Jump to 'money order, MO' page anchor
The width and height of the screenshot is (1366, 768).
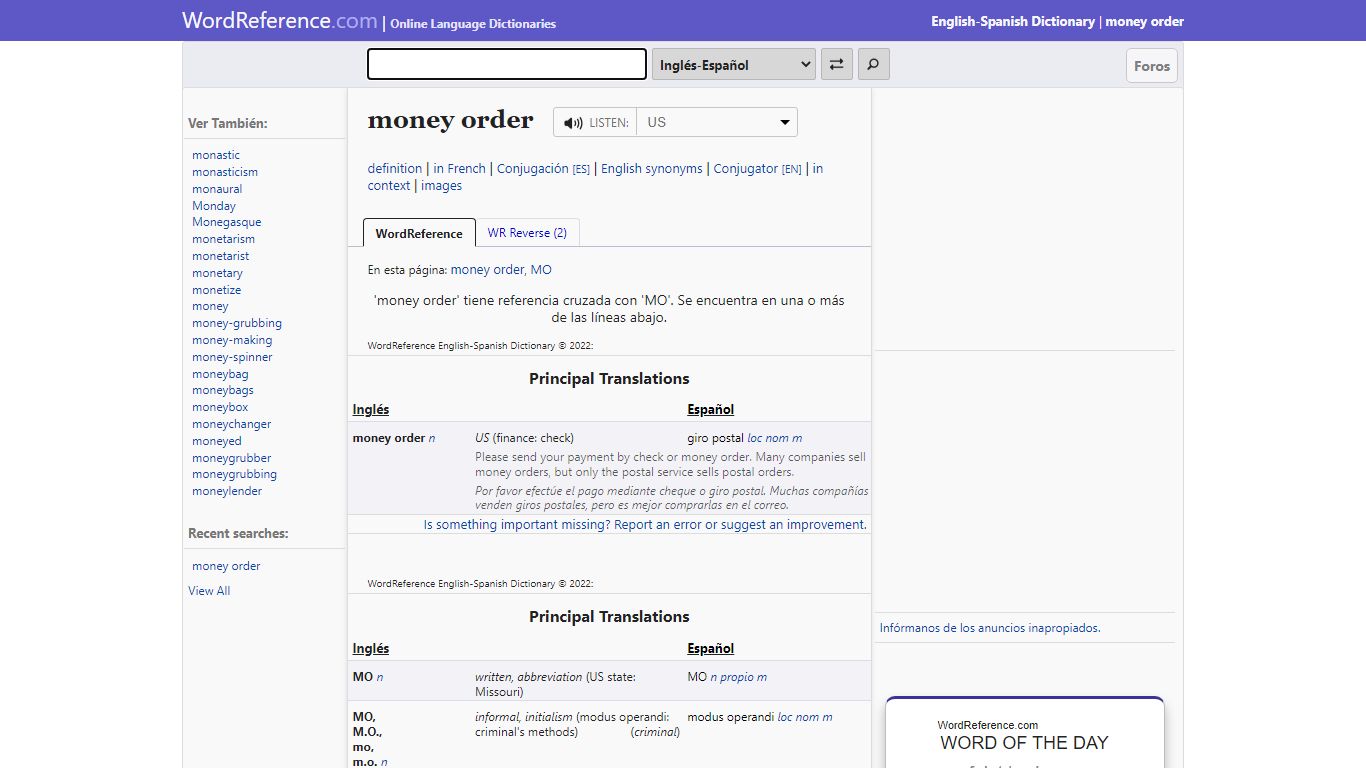[501, 270]
